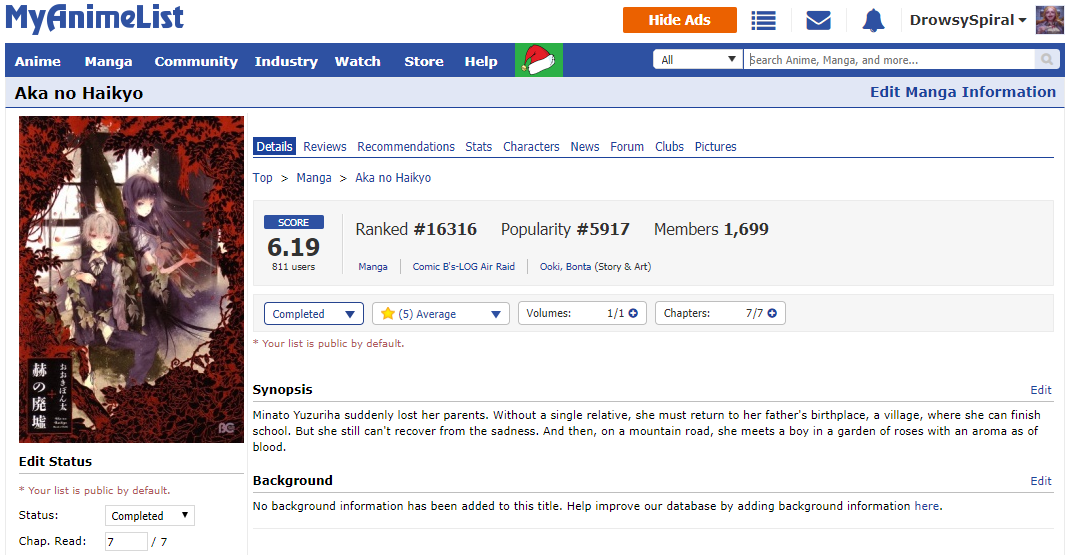Click Edit link beside Background
Screen dimensions: 1071x555
click(1040, 481)
